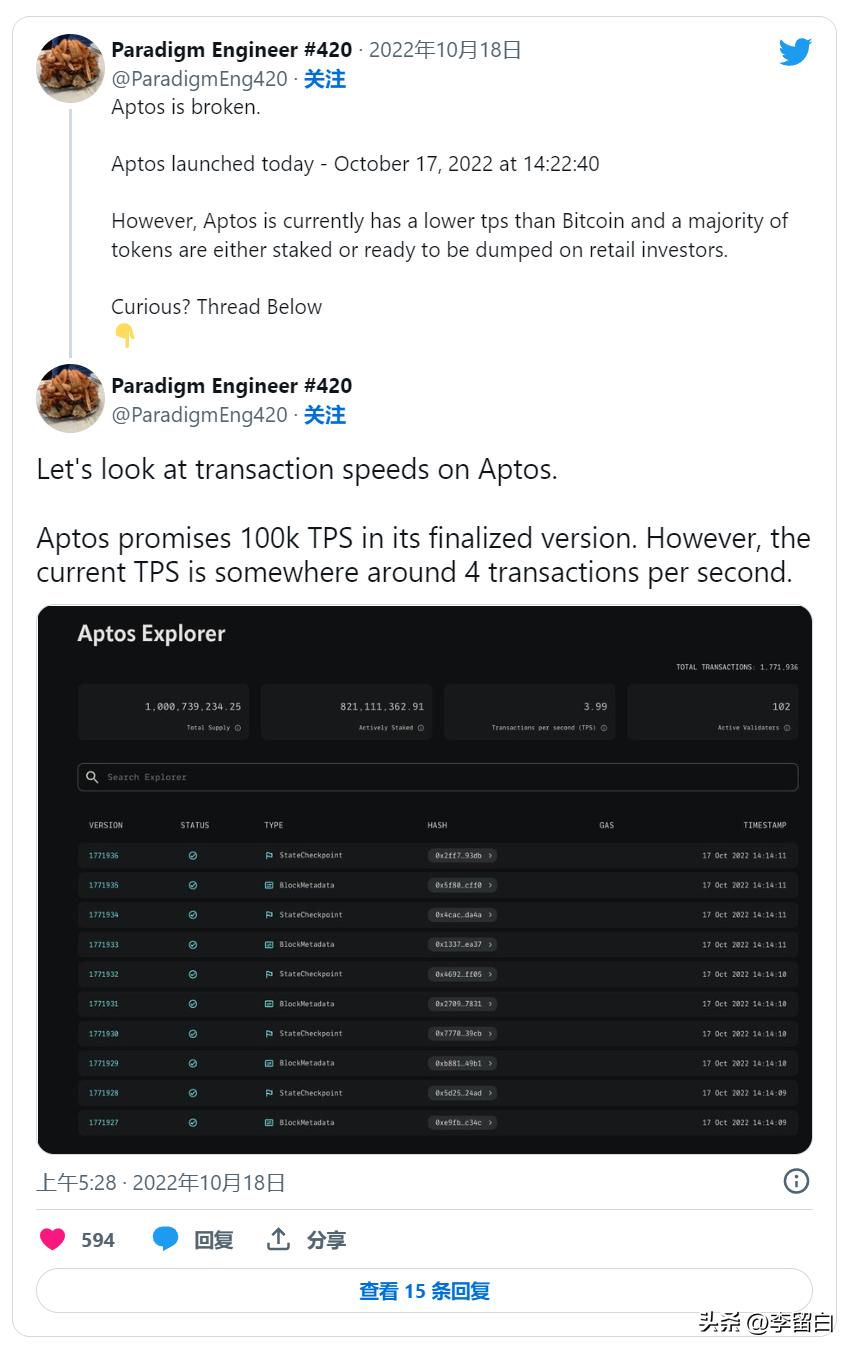The image size is (853, 1352).
Task: Click the version number 1771936 link
Action: click(105, 855)
